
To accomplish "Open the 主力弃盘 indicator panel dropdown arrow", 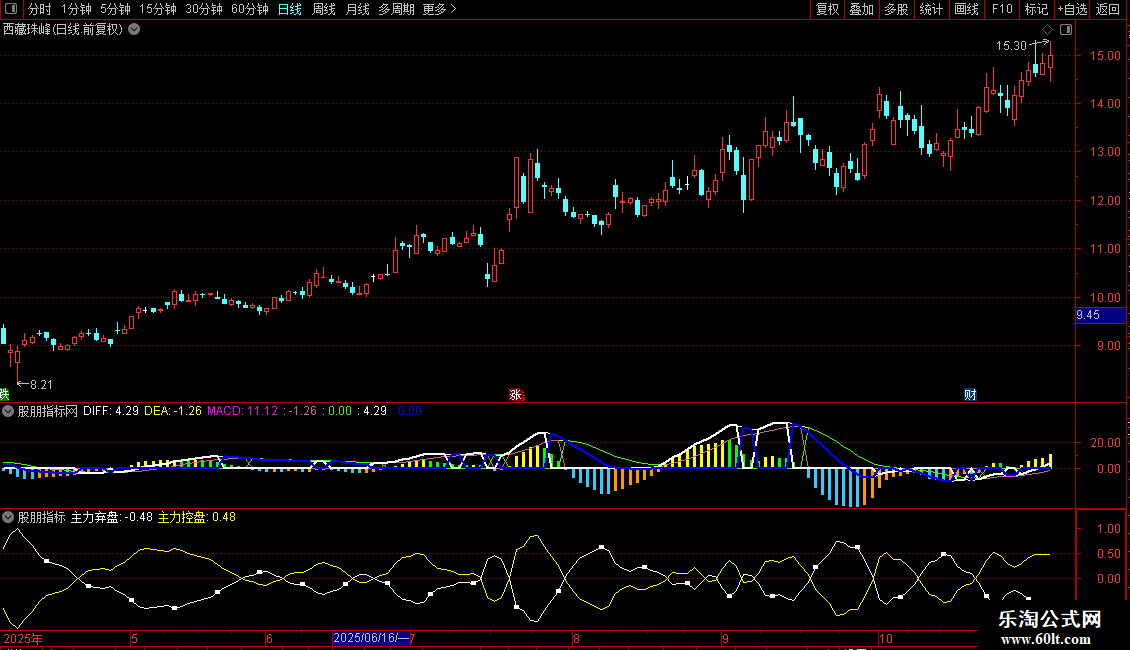I will (x=8, y=517).
